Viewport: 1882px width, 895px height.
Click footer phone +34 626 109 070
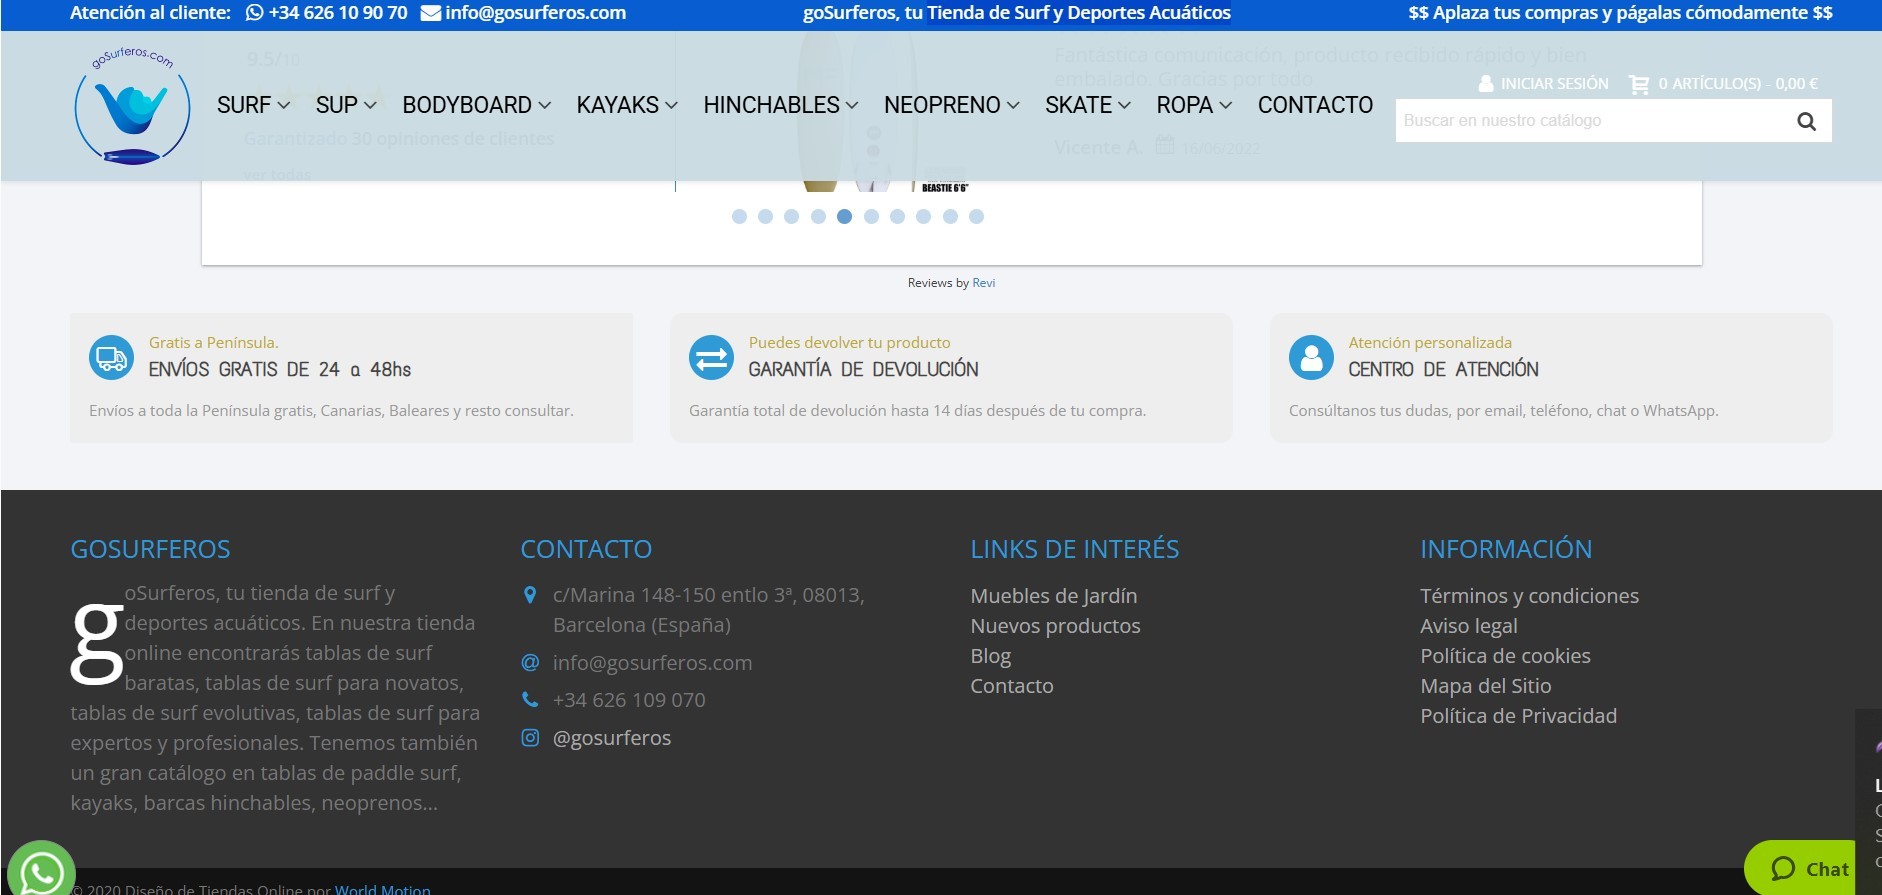[x=629, y=700]
